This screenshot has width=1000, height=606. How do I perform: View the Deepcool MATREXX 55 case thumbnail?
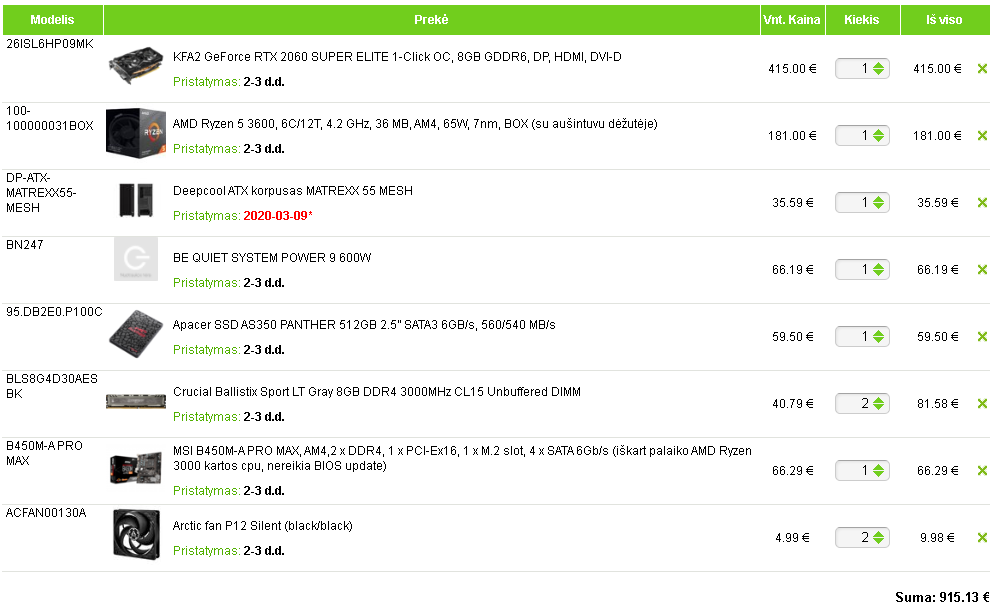coord(136,200)
